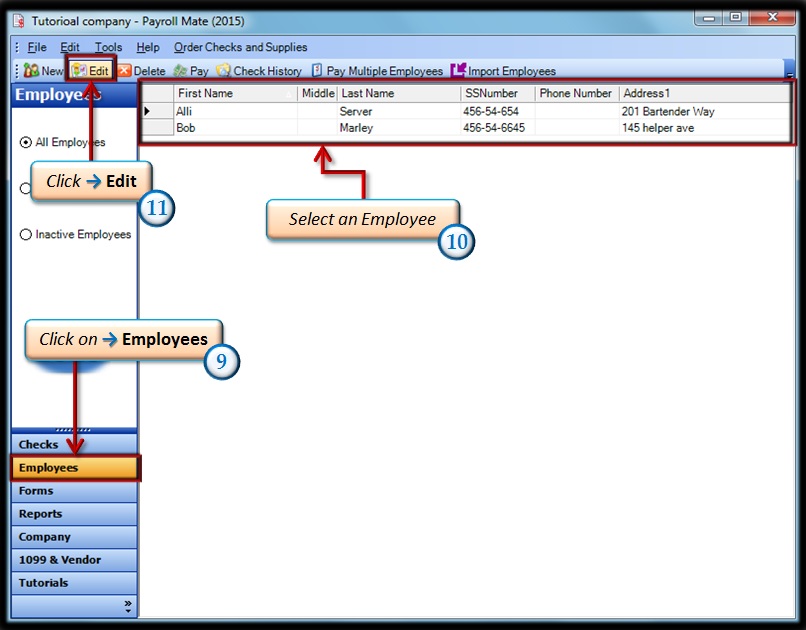Switch to the Checks navigation section
The width and height of the screenshot is (806, 630).
point(74,444)
